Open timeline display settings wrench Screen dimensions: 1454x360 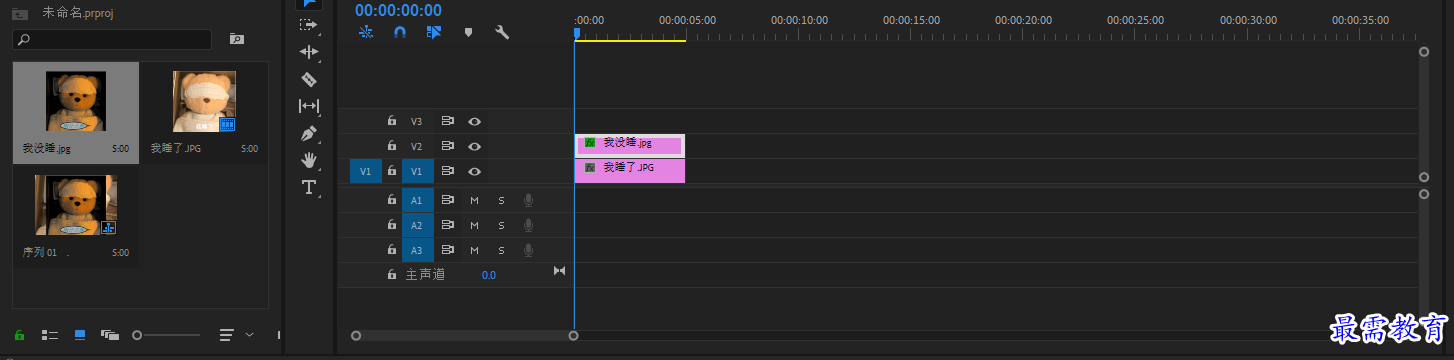(x=502, y=32)
